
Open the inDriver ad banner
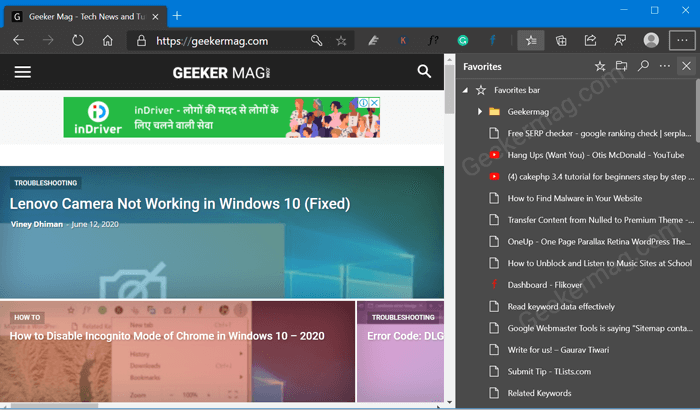[x=221, y=117]
